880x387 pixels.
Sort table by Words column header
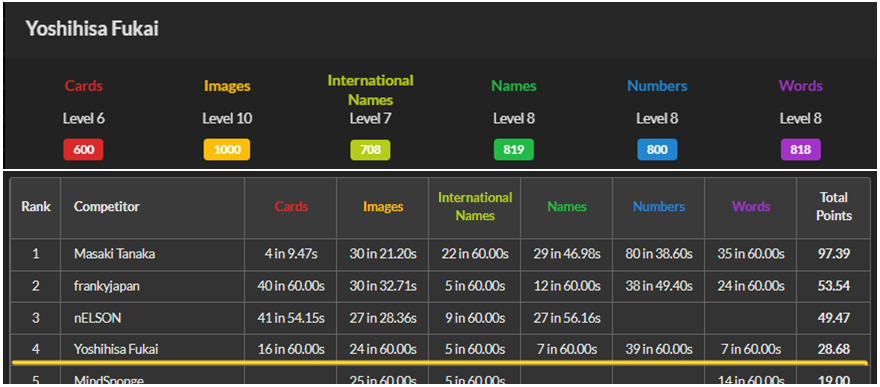pos(751,206)
